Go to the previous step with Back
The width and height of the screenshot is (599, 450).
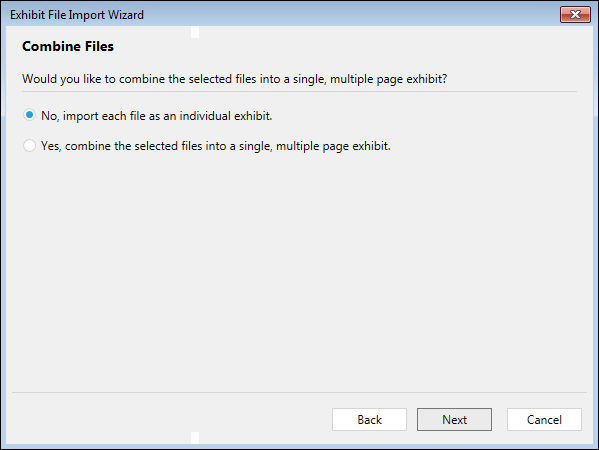369,419
